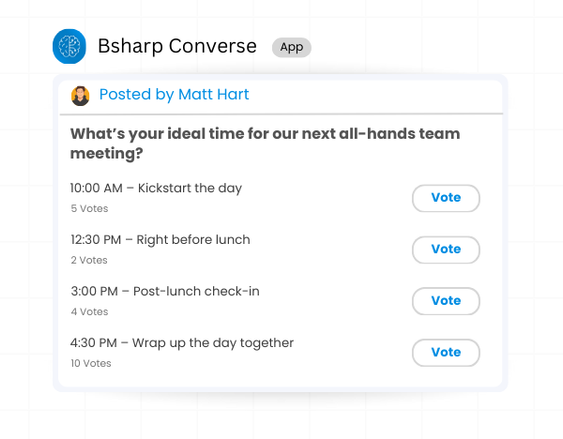Open the Posted by Matt Hart link
This screenshot has width=563, height=439.
pyautogui.click(x=174, y=94)
